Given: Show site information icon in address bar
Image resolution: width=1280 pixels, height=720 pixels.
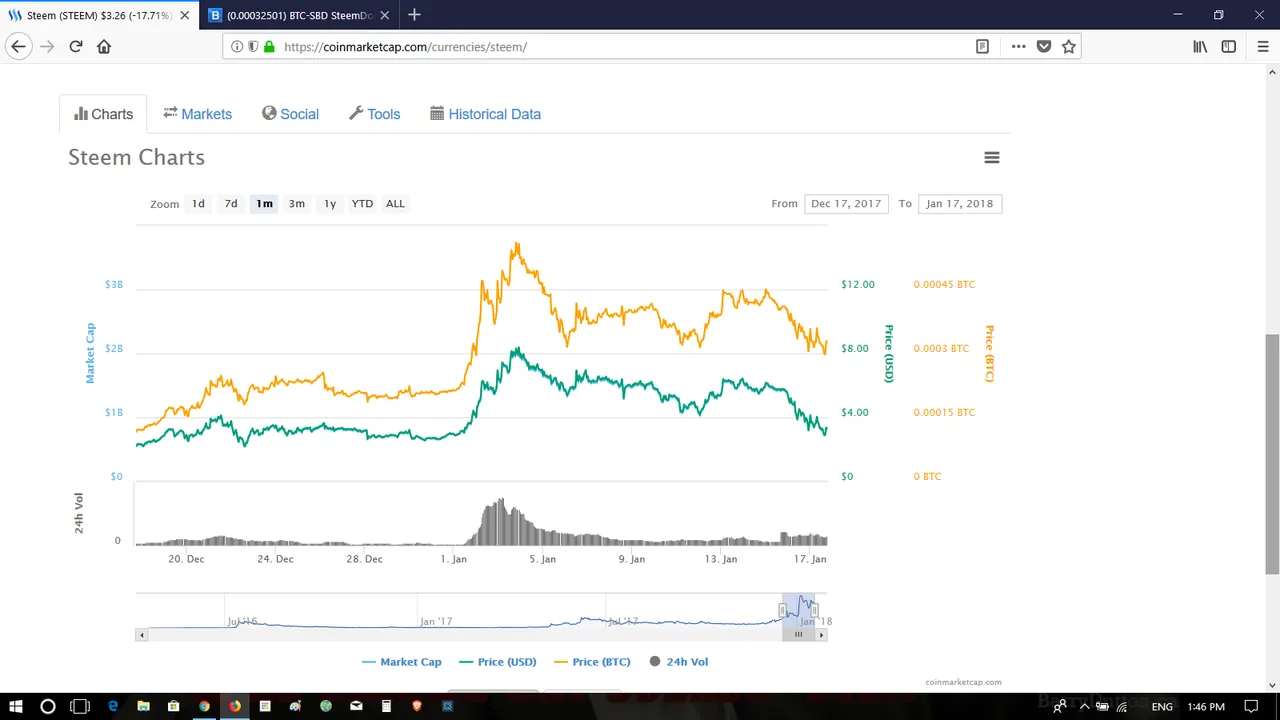Looking at the screenshot, I should point(237,46).
